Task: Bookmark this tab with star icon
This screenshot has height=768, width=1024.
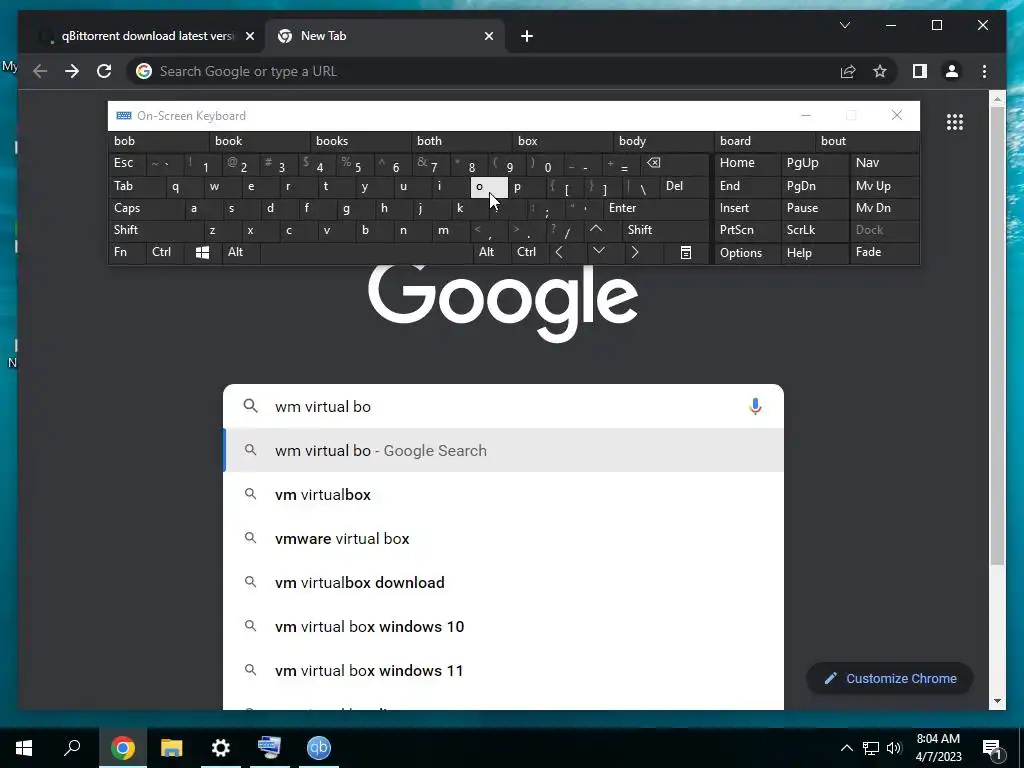Action: point(880,71)
